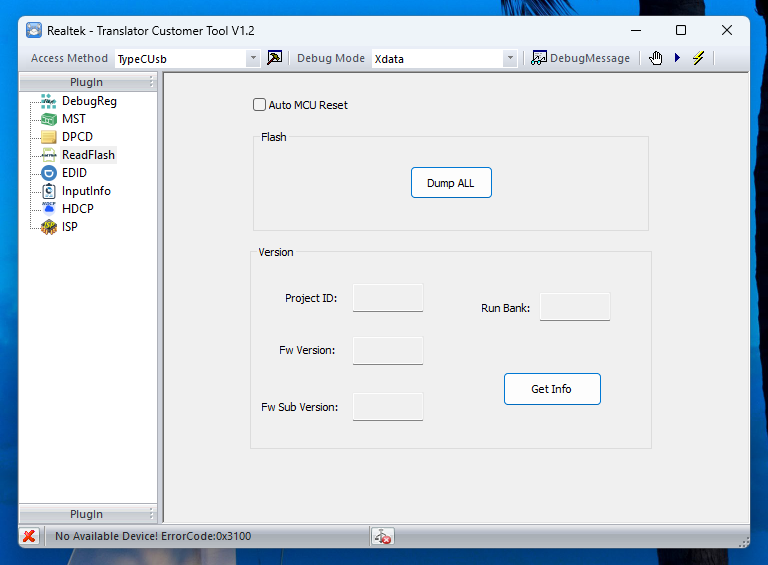Click the DebugReg plugin icon
Image resolution: width=768 pixels, height=565 pixels.
[48, 101]
